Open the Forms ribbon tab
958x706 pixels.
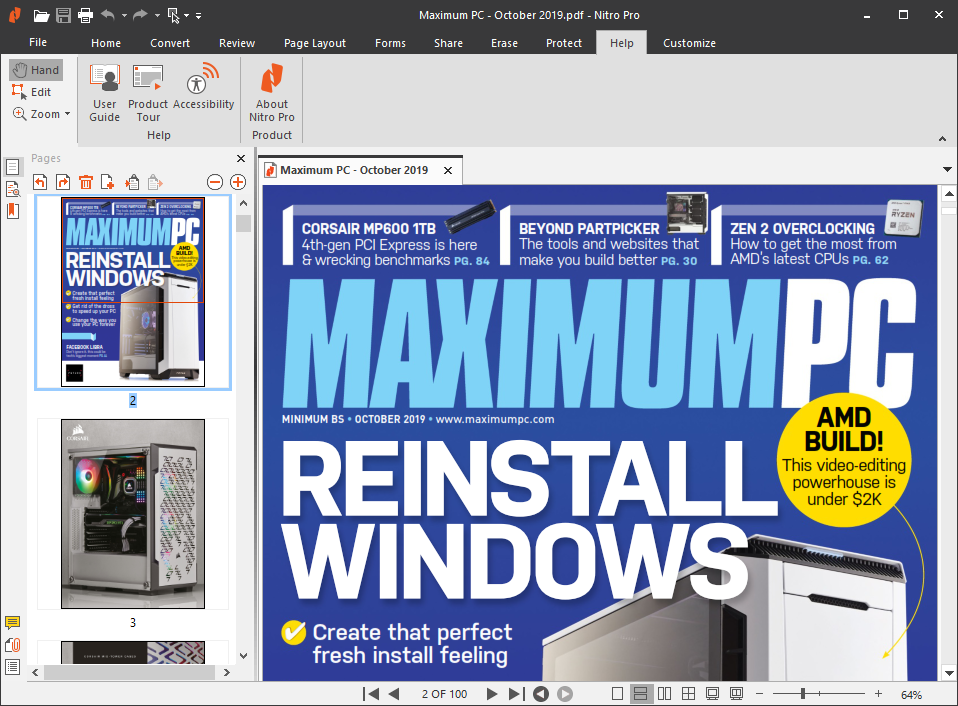click(390, 43)
